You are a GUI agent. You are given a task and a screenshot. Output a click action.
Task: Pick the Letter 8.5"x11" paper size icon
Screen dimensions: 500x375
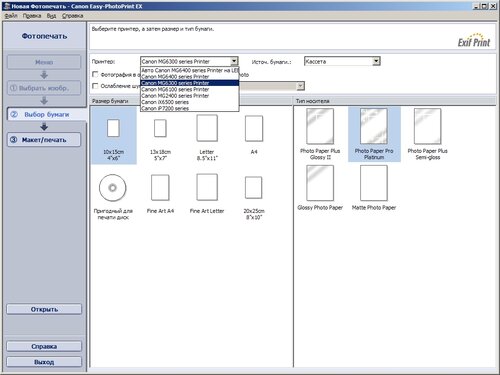click(207, 128)
